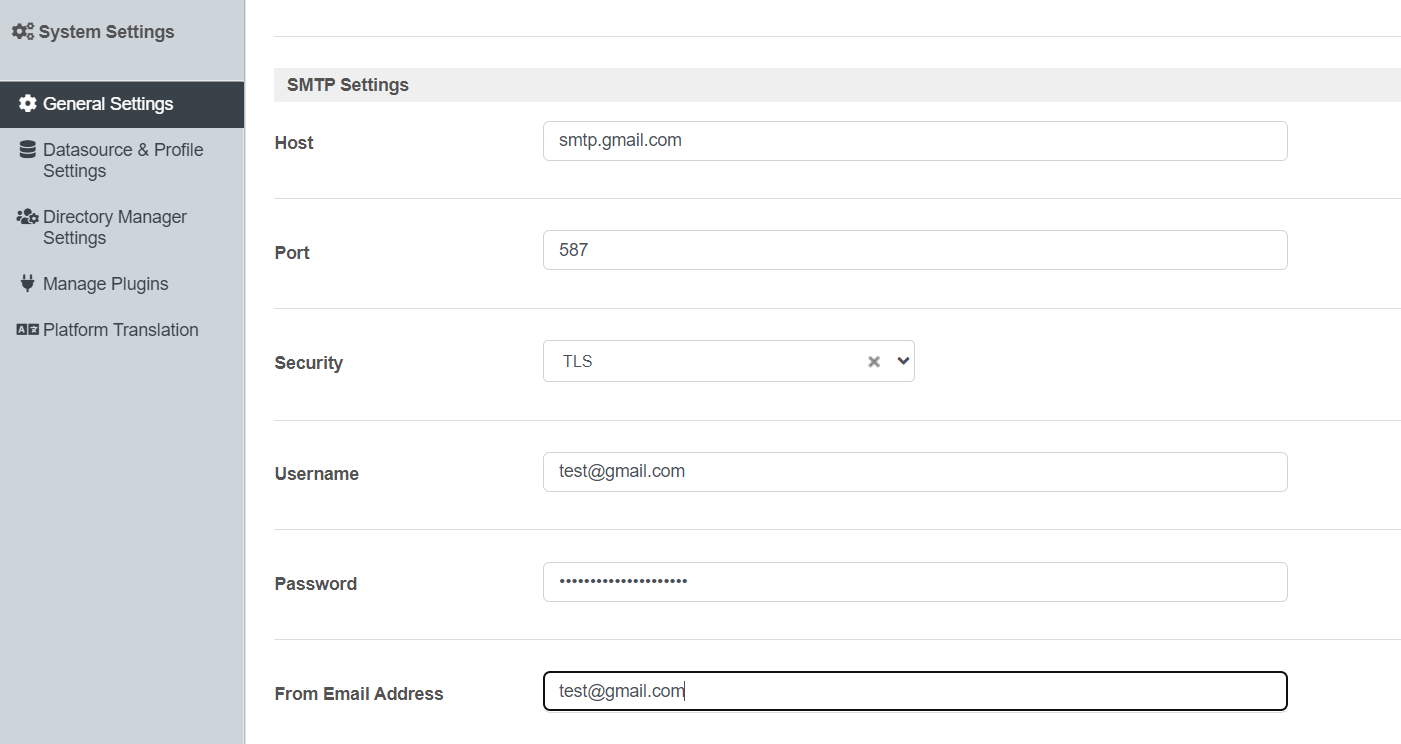Go to Datasource & Profile Settings
Viewport: 1401px width, 744px height.
click(122, 160)
